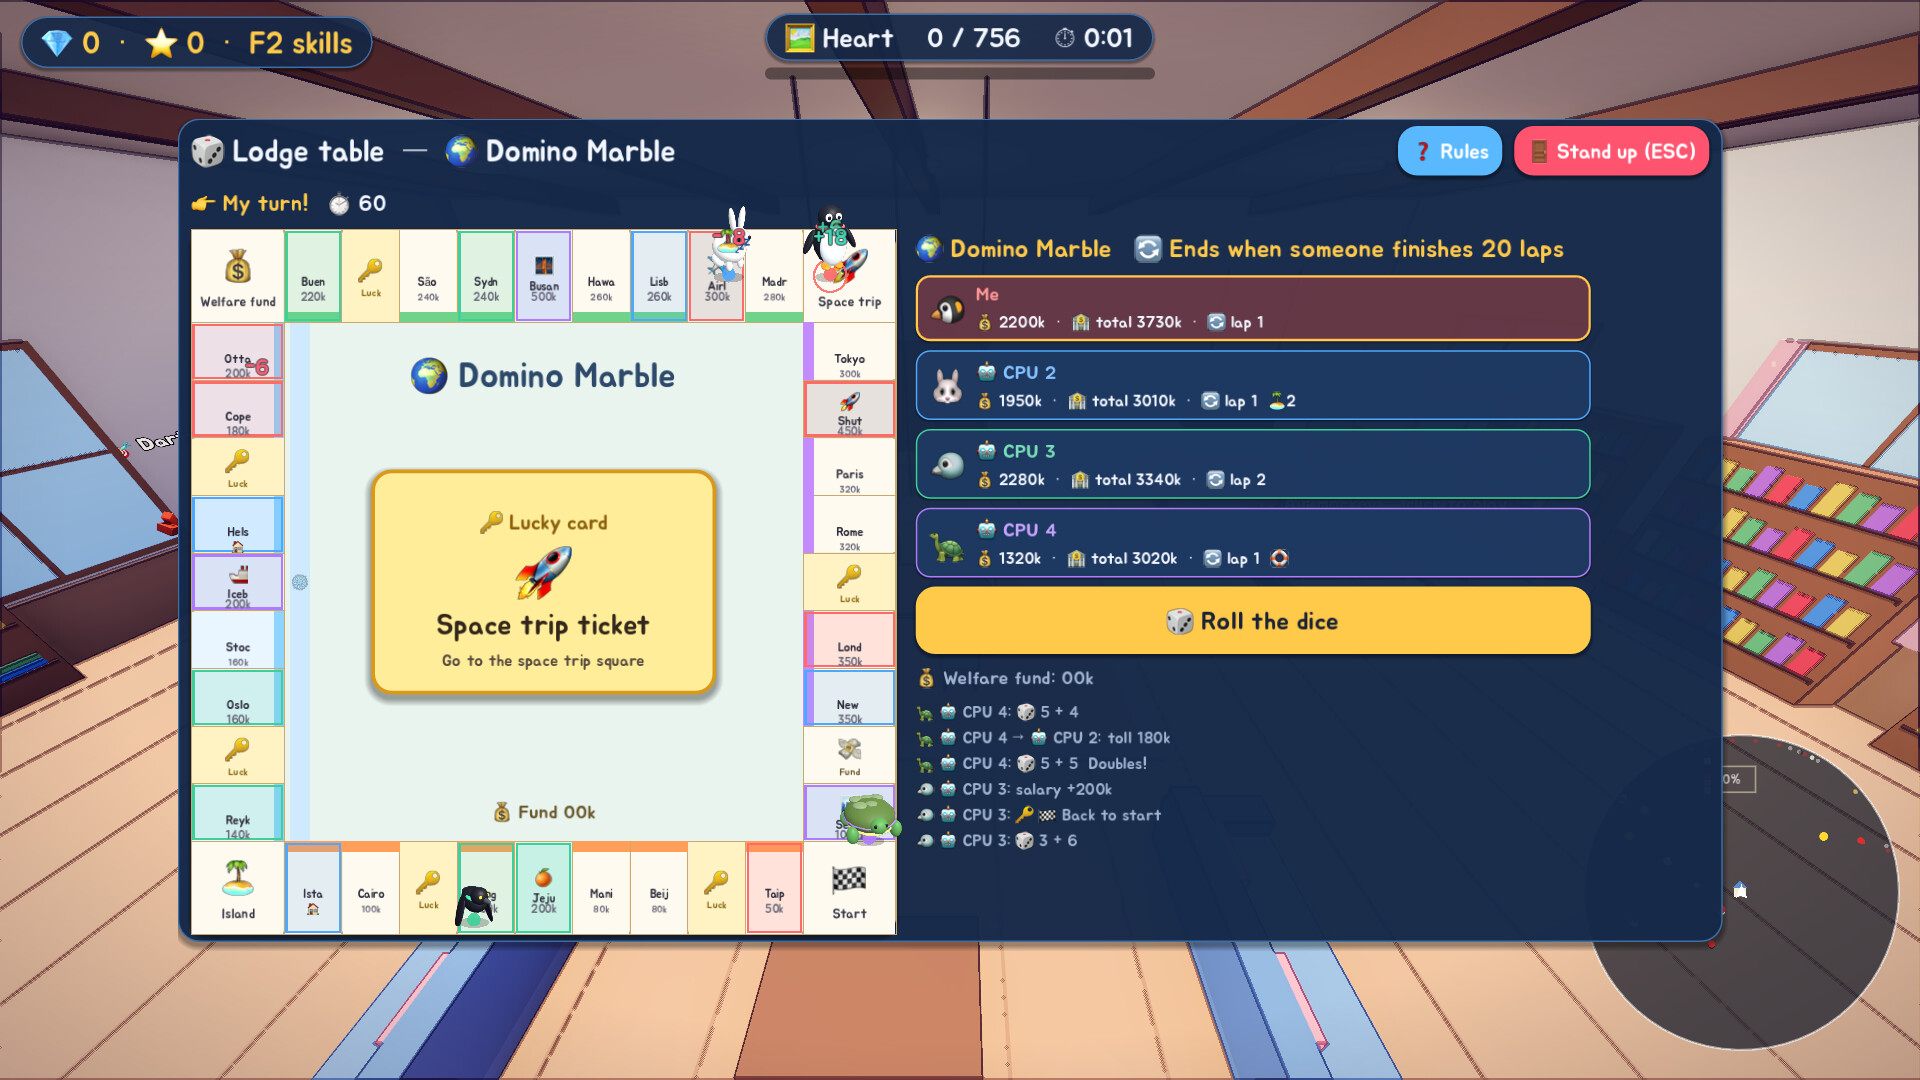Click the Tokyo 300k property tile
The image size is (1920, 1080).
click(849, 351)
